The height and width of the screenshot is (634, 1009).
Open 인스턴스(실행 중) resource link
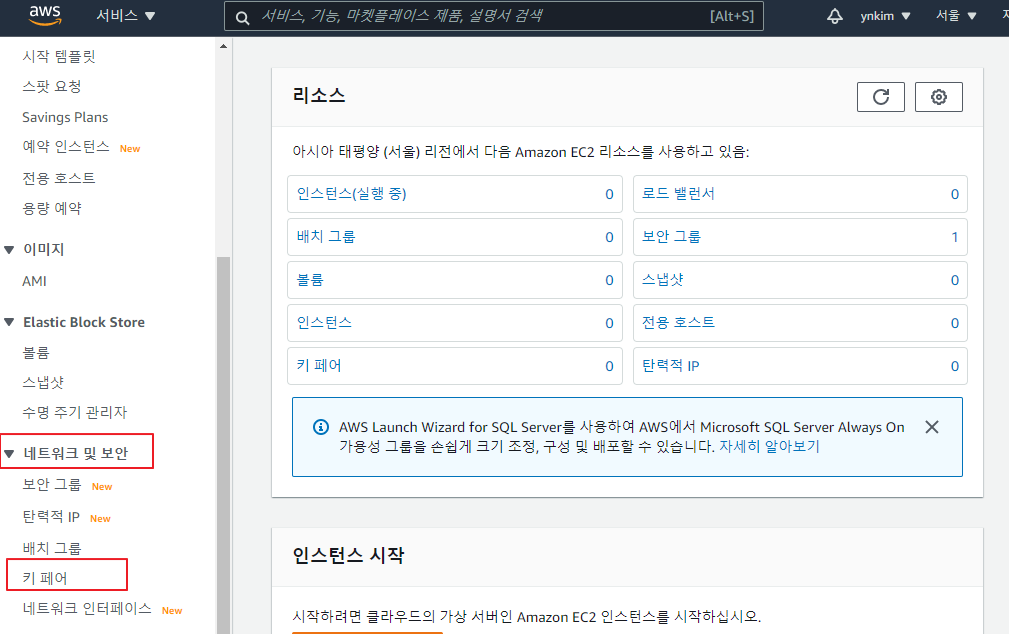351,194
